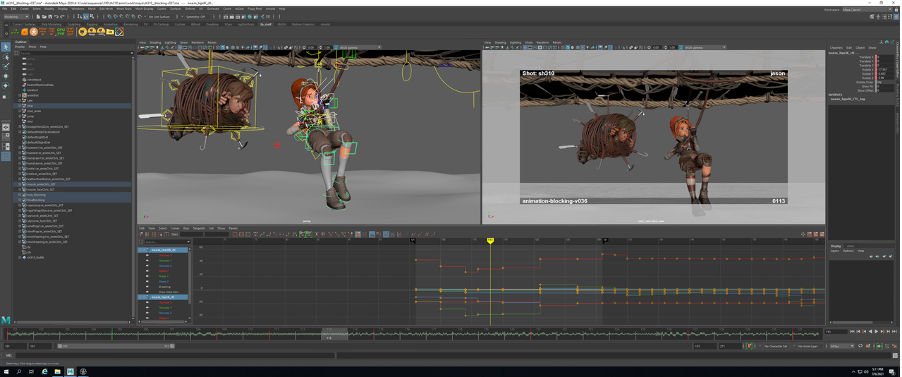Toggle loop playback mode icon
The height and width of the screenshot is (377, 902).
click(861, 346)
